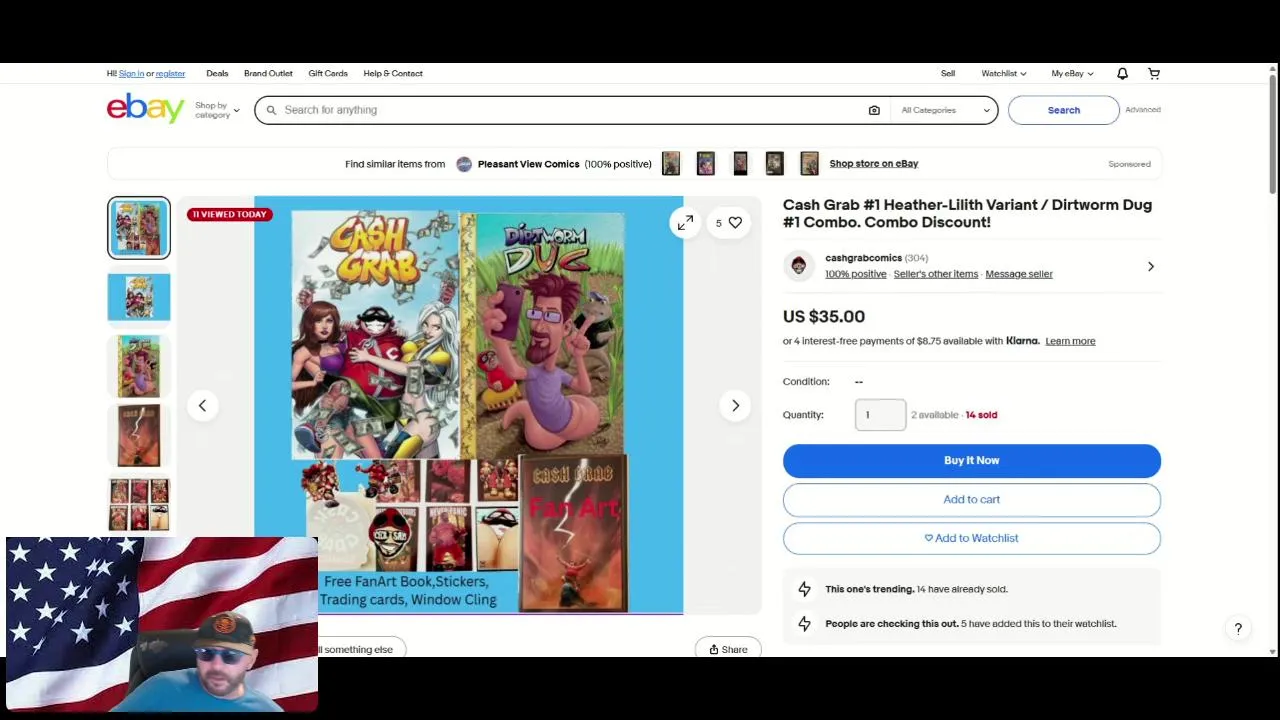The image size is (1280, 720).
Task: Click the Search button
Action: click(x=1064, y=110)
